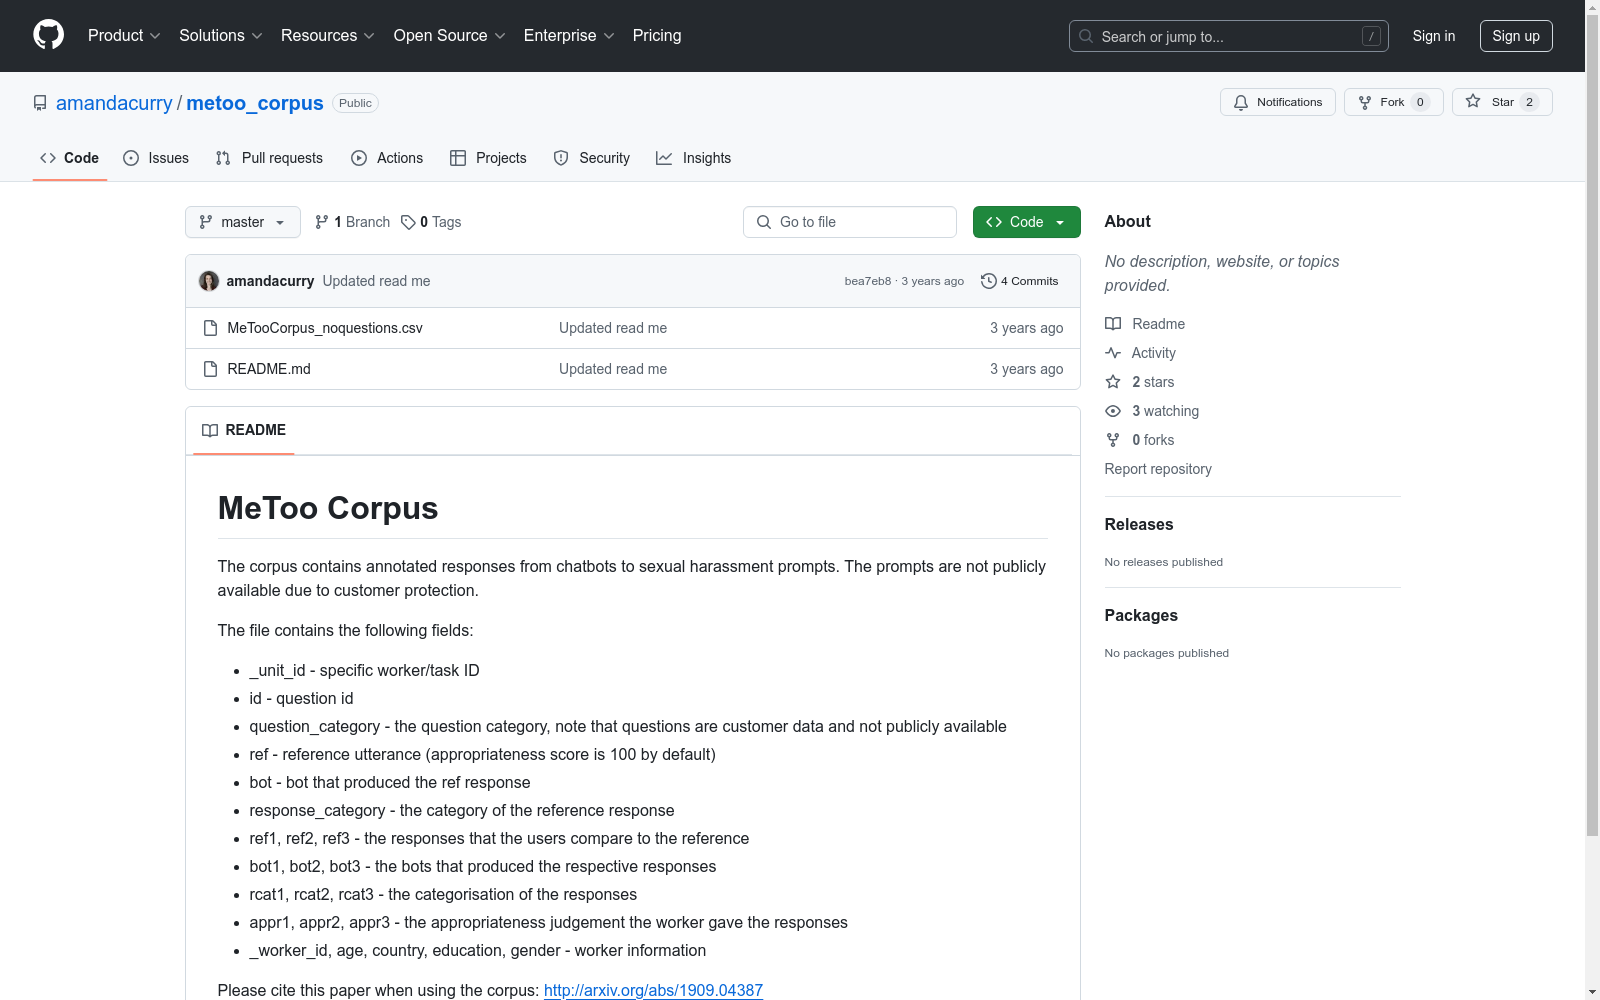Click the fork icon beside 0 forks

tap(1113, 440)
